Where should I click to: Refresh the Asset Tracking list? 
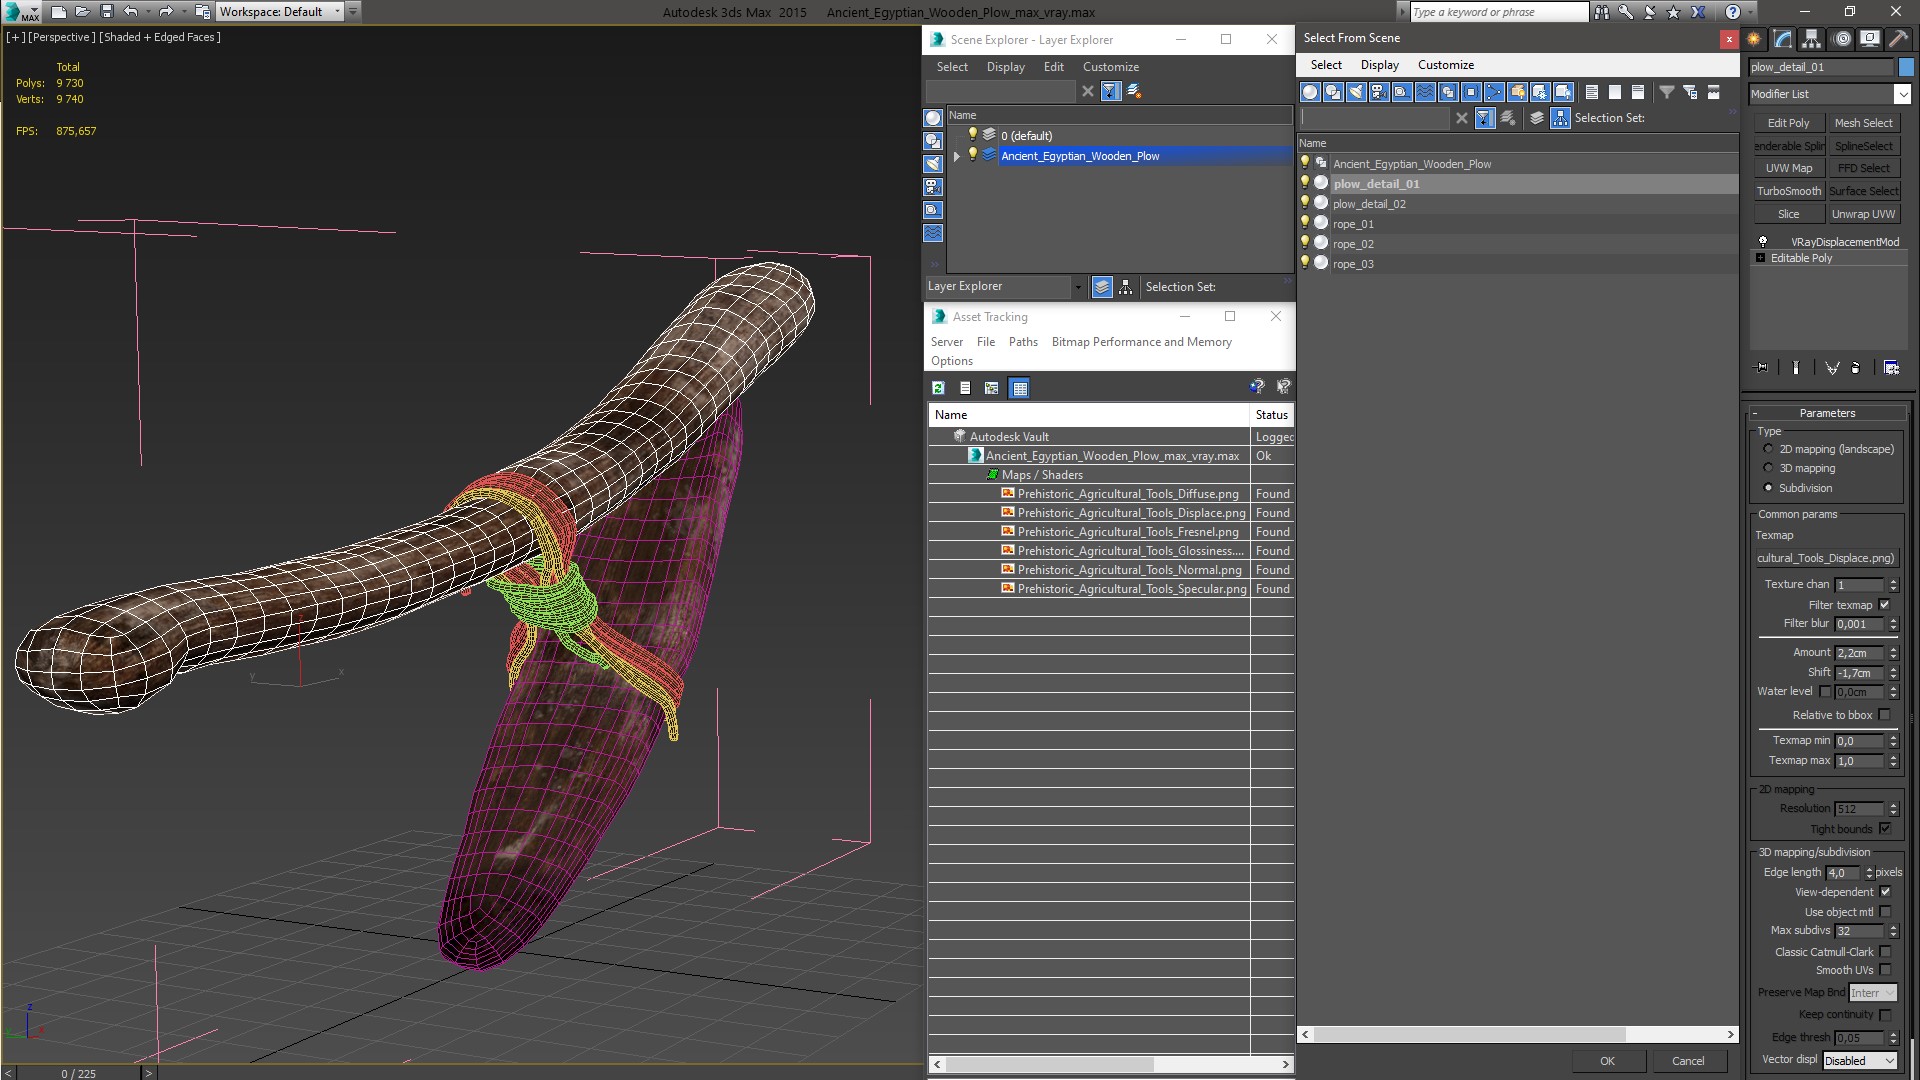click(938, 388)
